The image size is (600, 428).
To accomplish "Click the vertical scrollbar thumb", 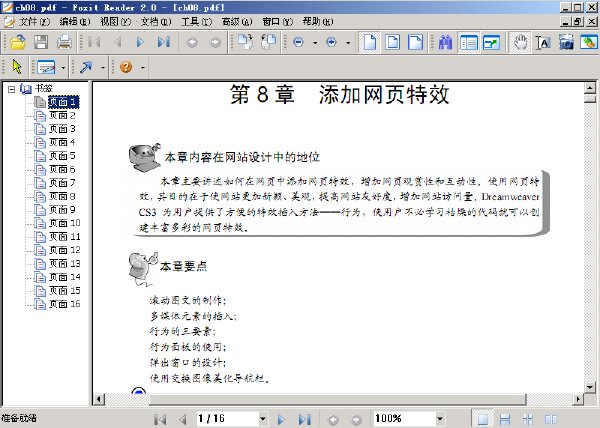I will pyautogui.click(x=590, y=99).
